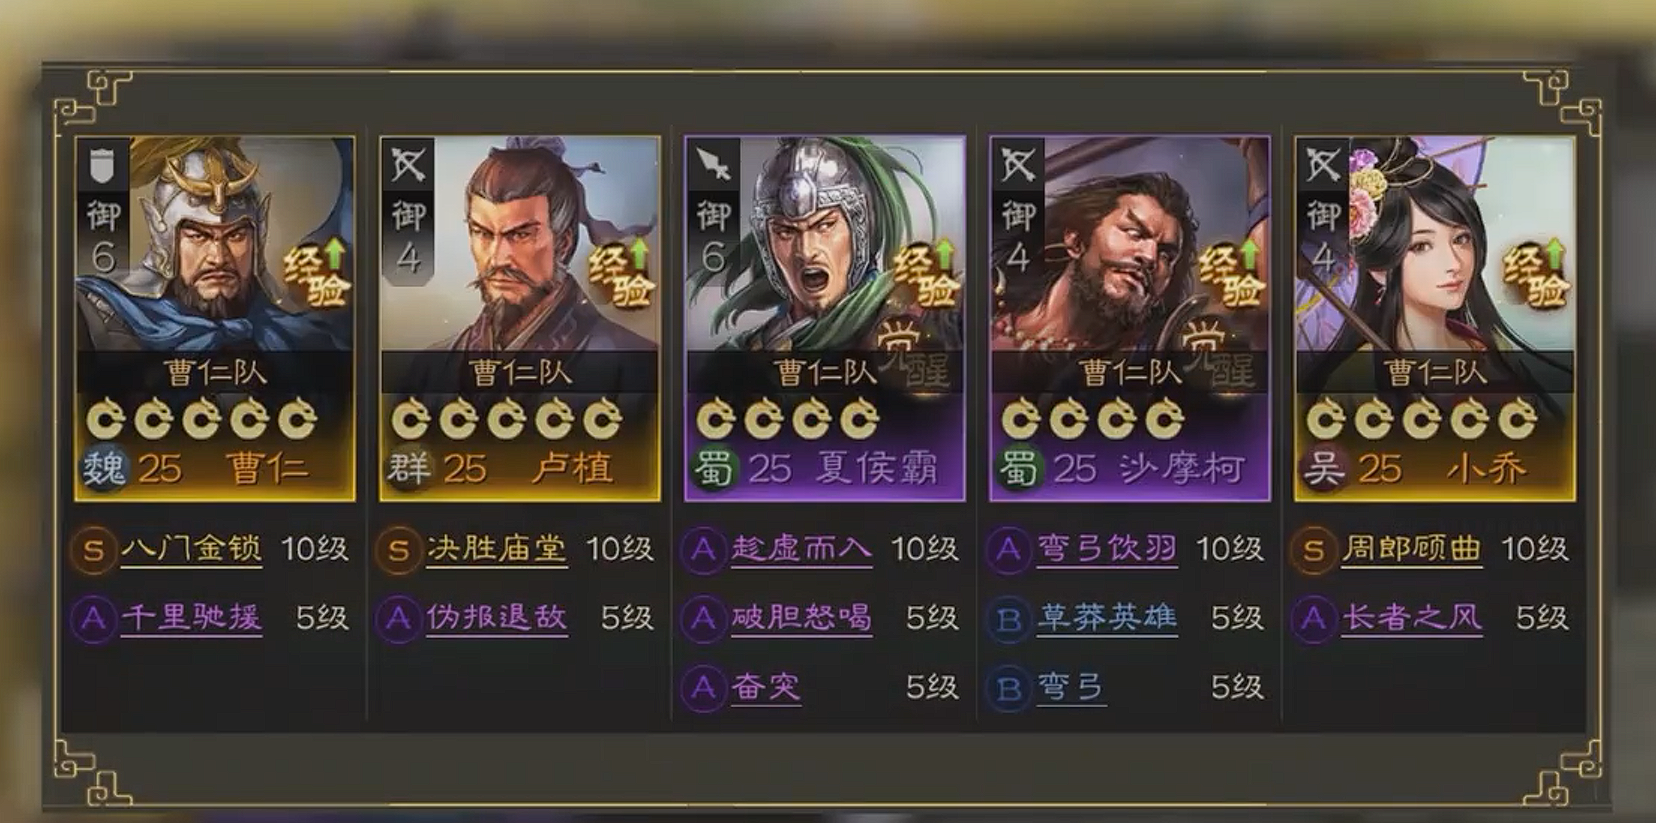The image size is (1656, 823).
Task: Click the 觉醒 awakening mark on 夏侯霸
Action: 912,356
